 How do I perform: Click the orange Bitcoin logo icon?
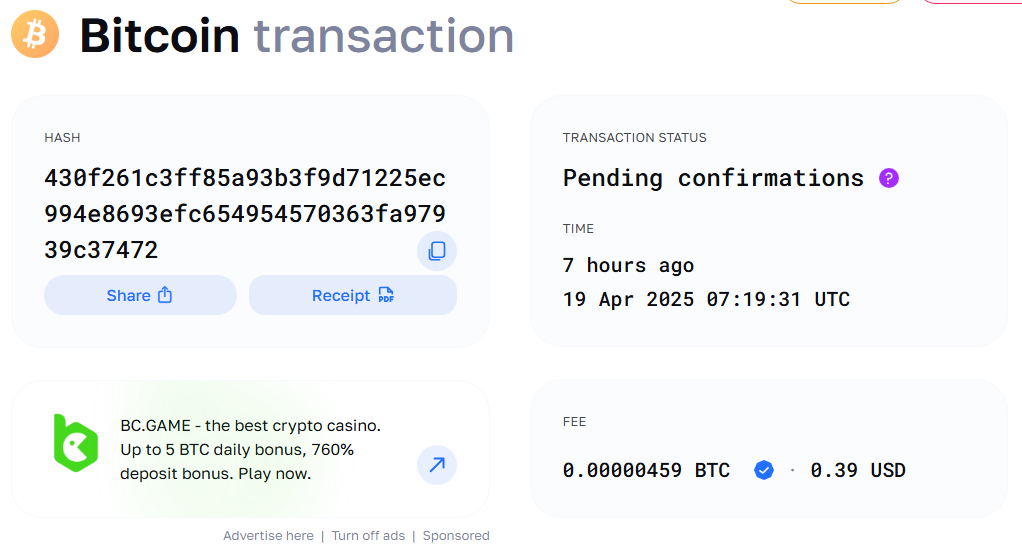point(35,35)
